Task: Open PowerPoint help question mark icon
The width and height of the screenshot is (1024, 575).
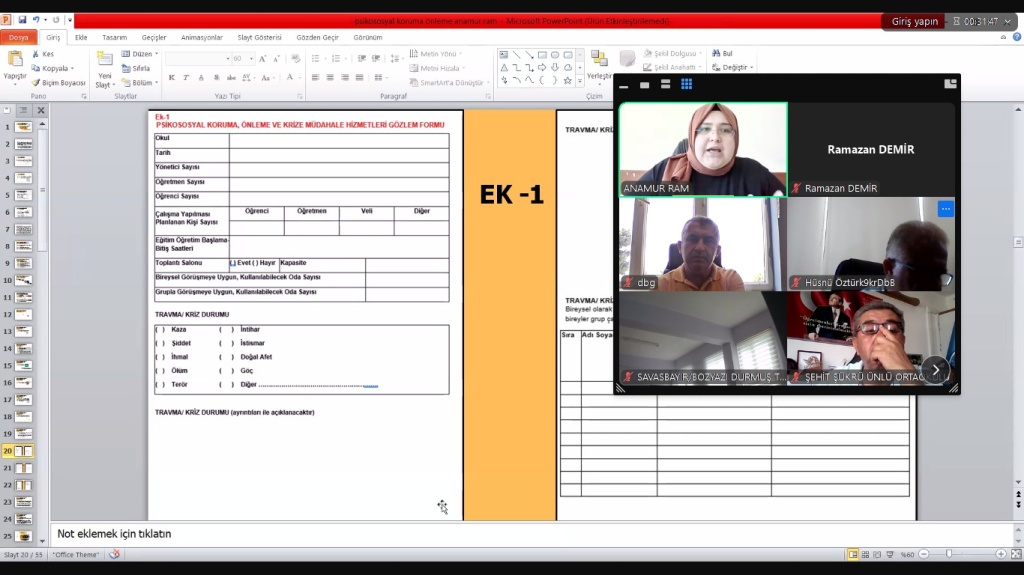Action: (1015, 37)
